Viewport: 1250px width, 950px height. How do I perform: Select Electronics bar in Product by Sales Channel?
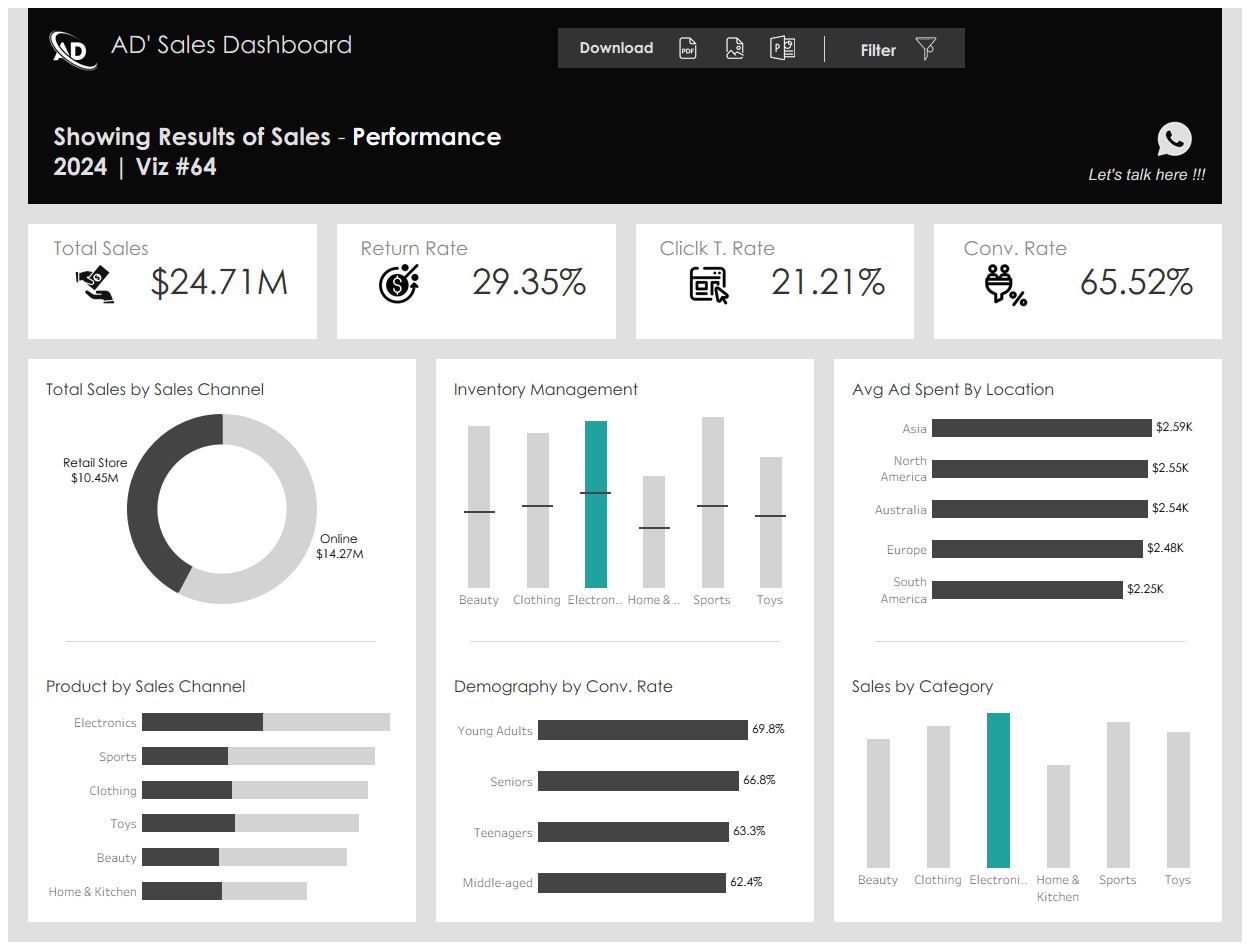click(x=266, y=722)
